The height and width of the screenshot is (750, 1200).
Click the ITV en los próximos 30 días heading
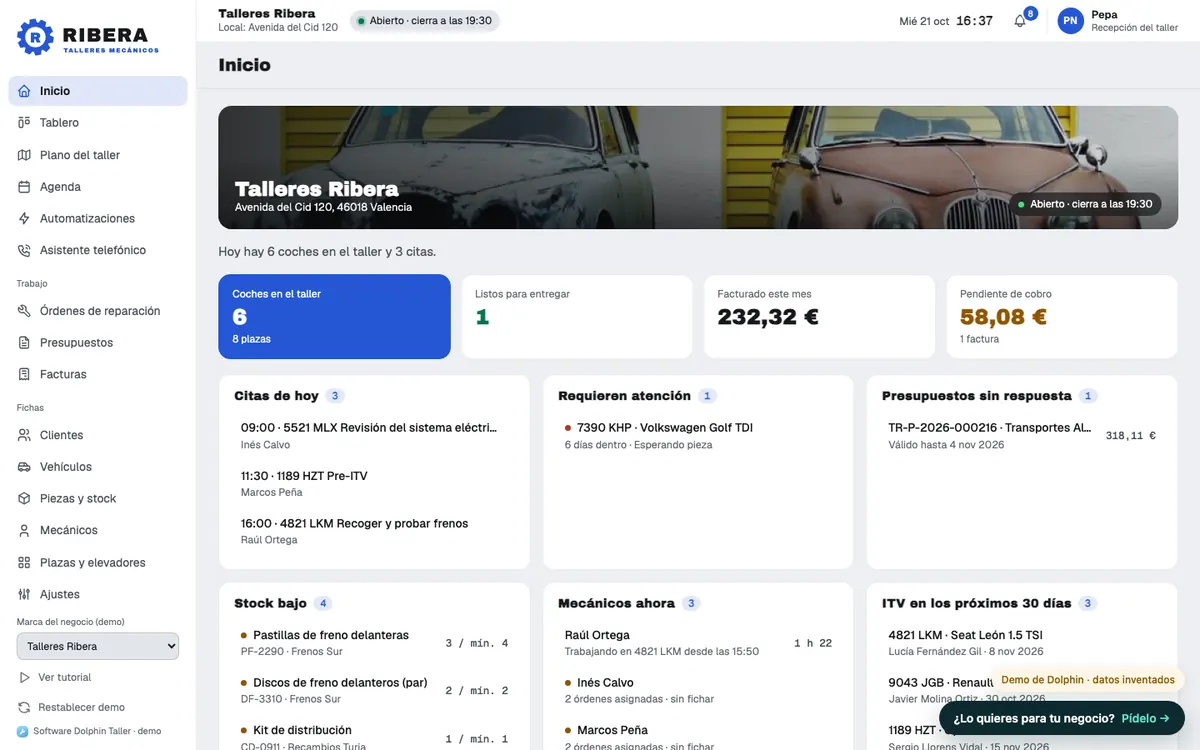tap(976, 603)
